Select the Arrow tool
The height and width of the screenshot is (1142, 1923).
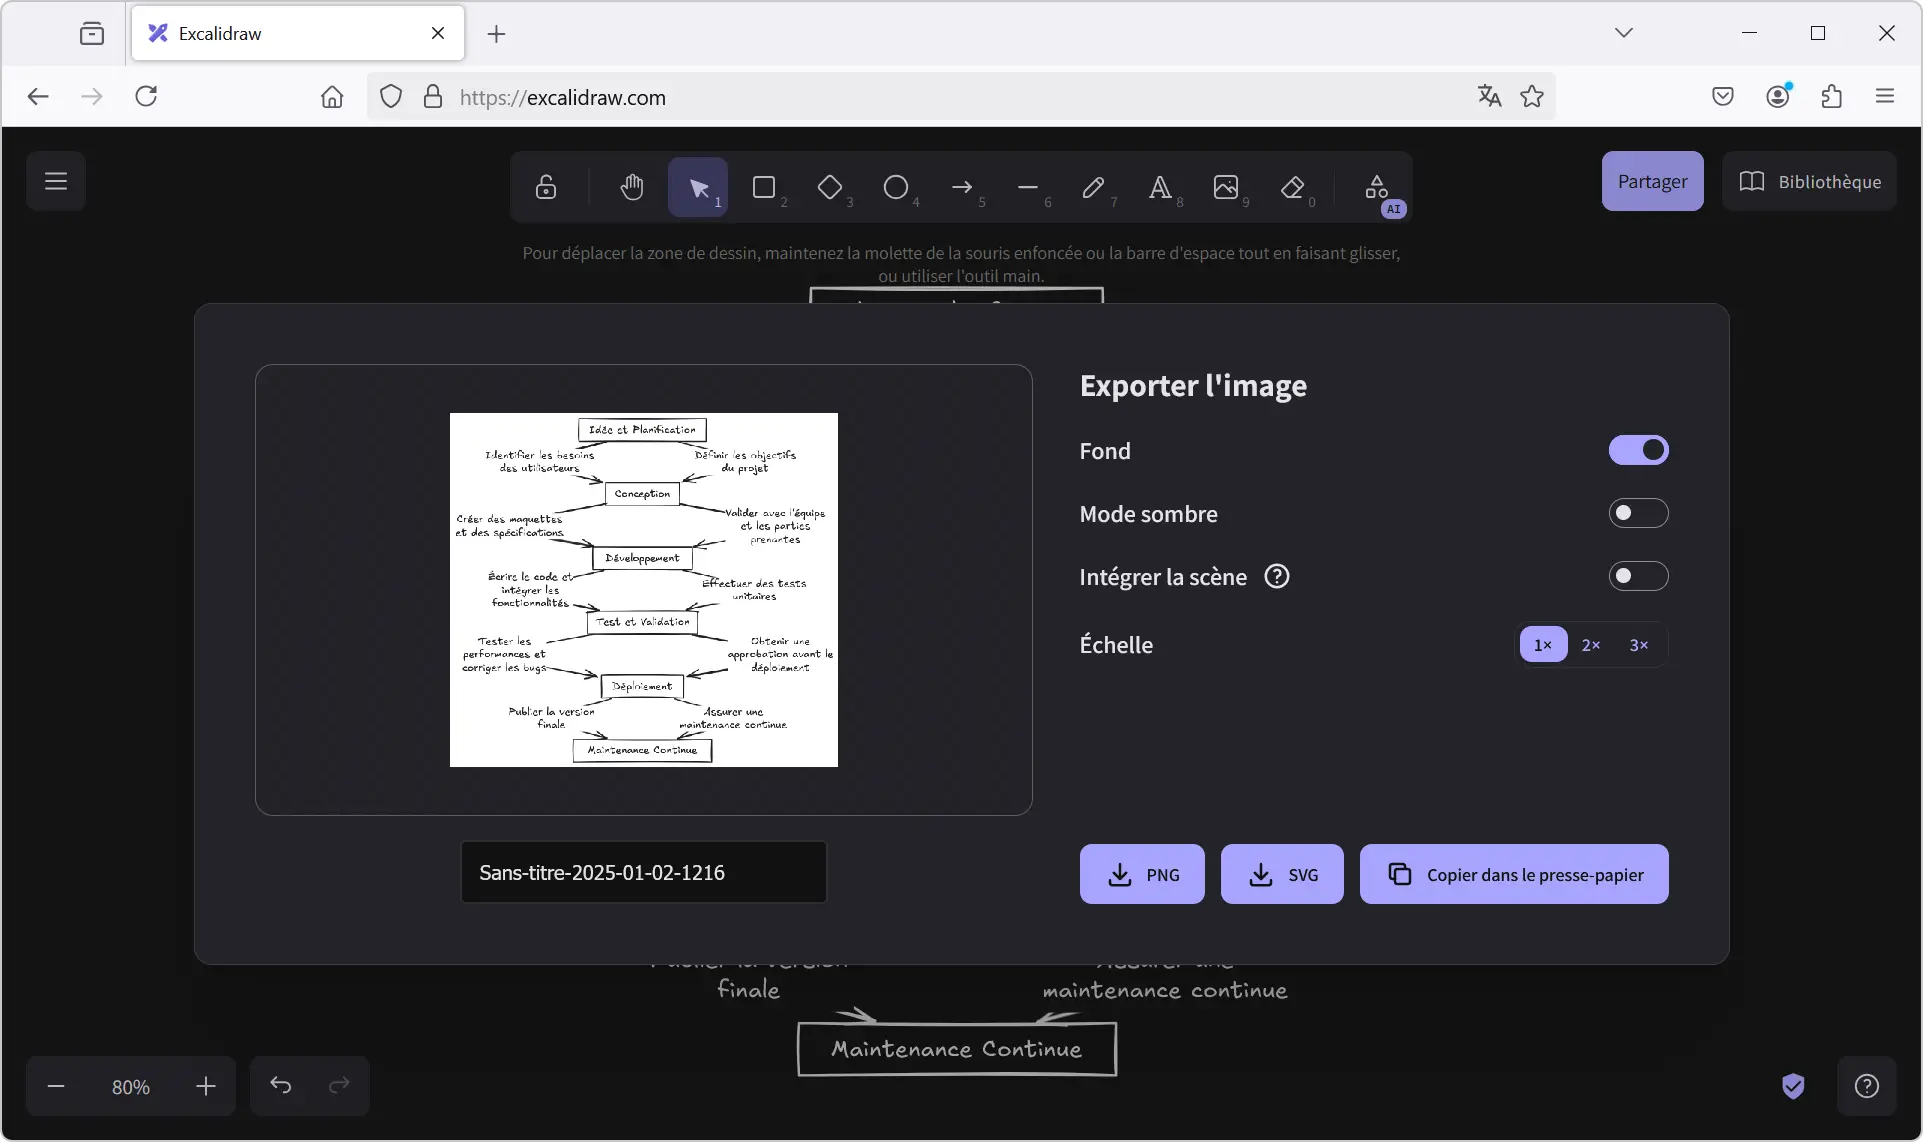click(x=962, y=187)
